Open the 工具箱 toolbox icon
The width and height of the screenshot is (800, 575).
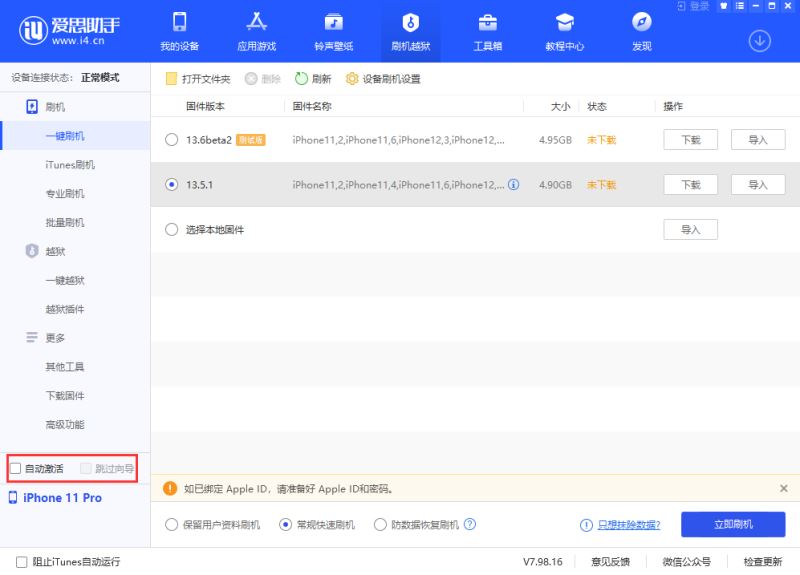tap(488, 22)
